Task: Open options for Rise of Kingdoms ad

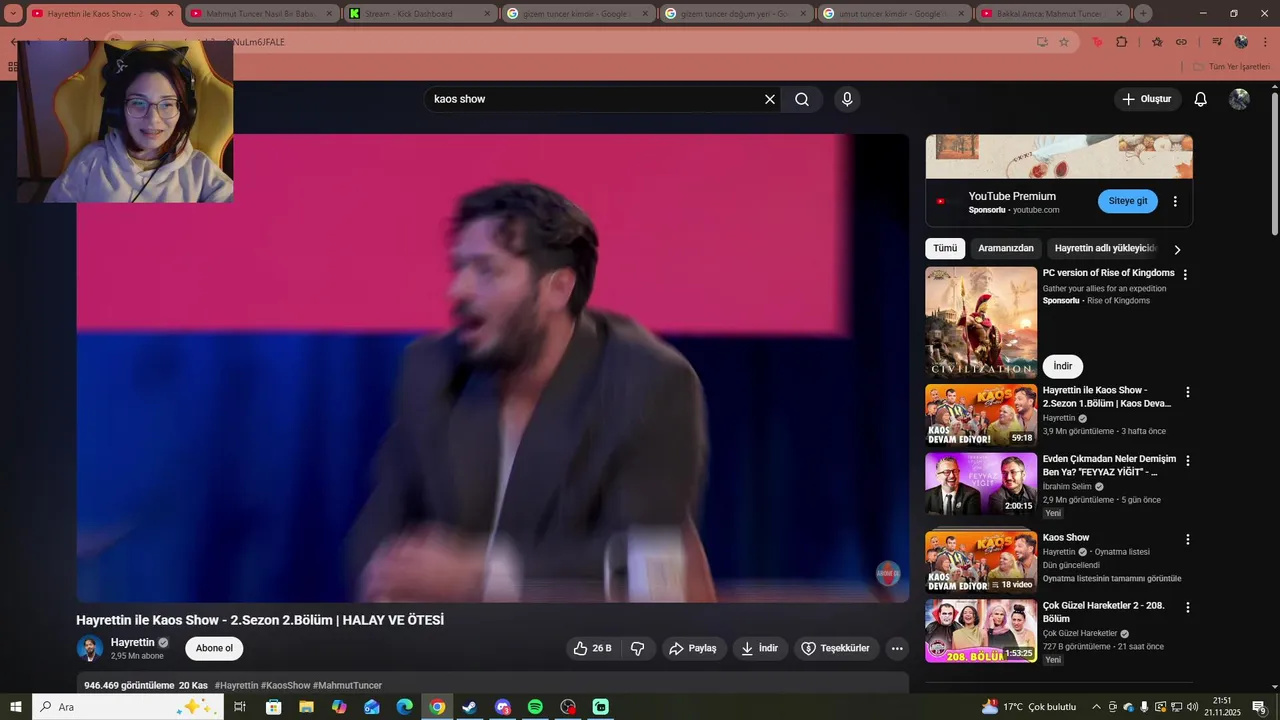Action: [1185, 274]
